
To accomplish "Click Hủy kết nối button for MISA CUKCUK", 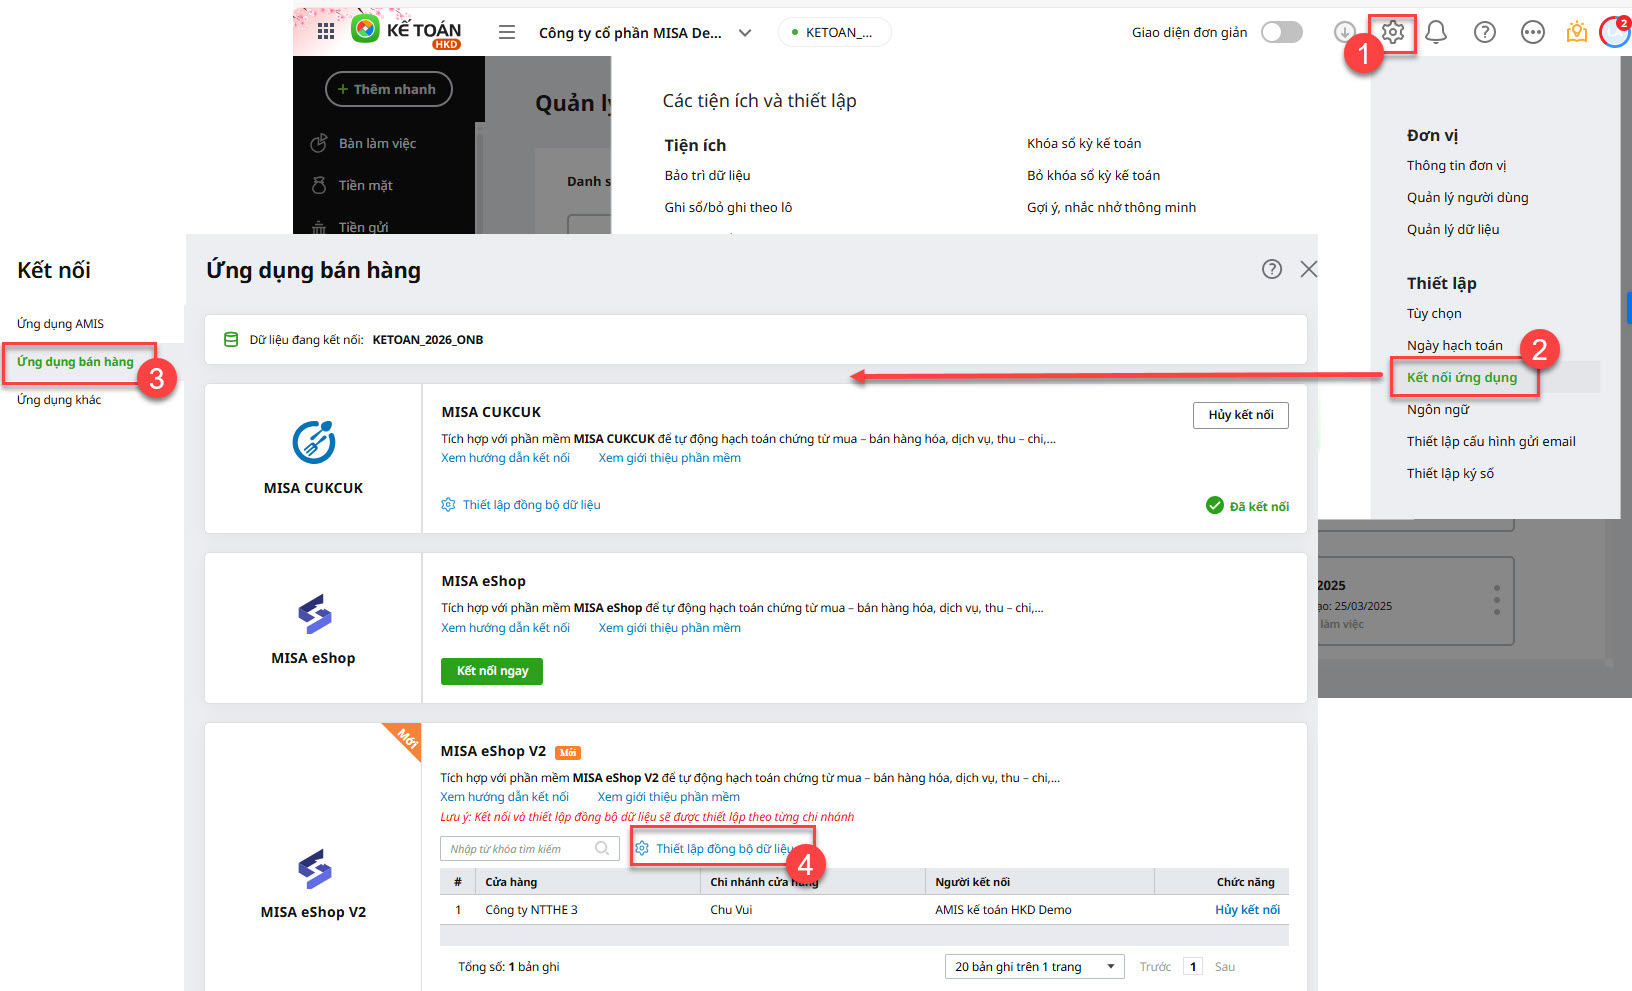I will tap(1240, 415).
